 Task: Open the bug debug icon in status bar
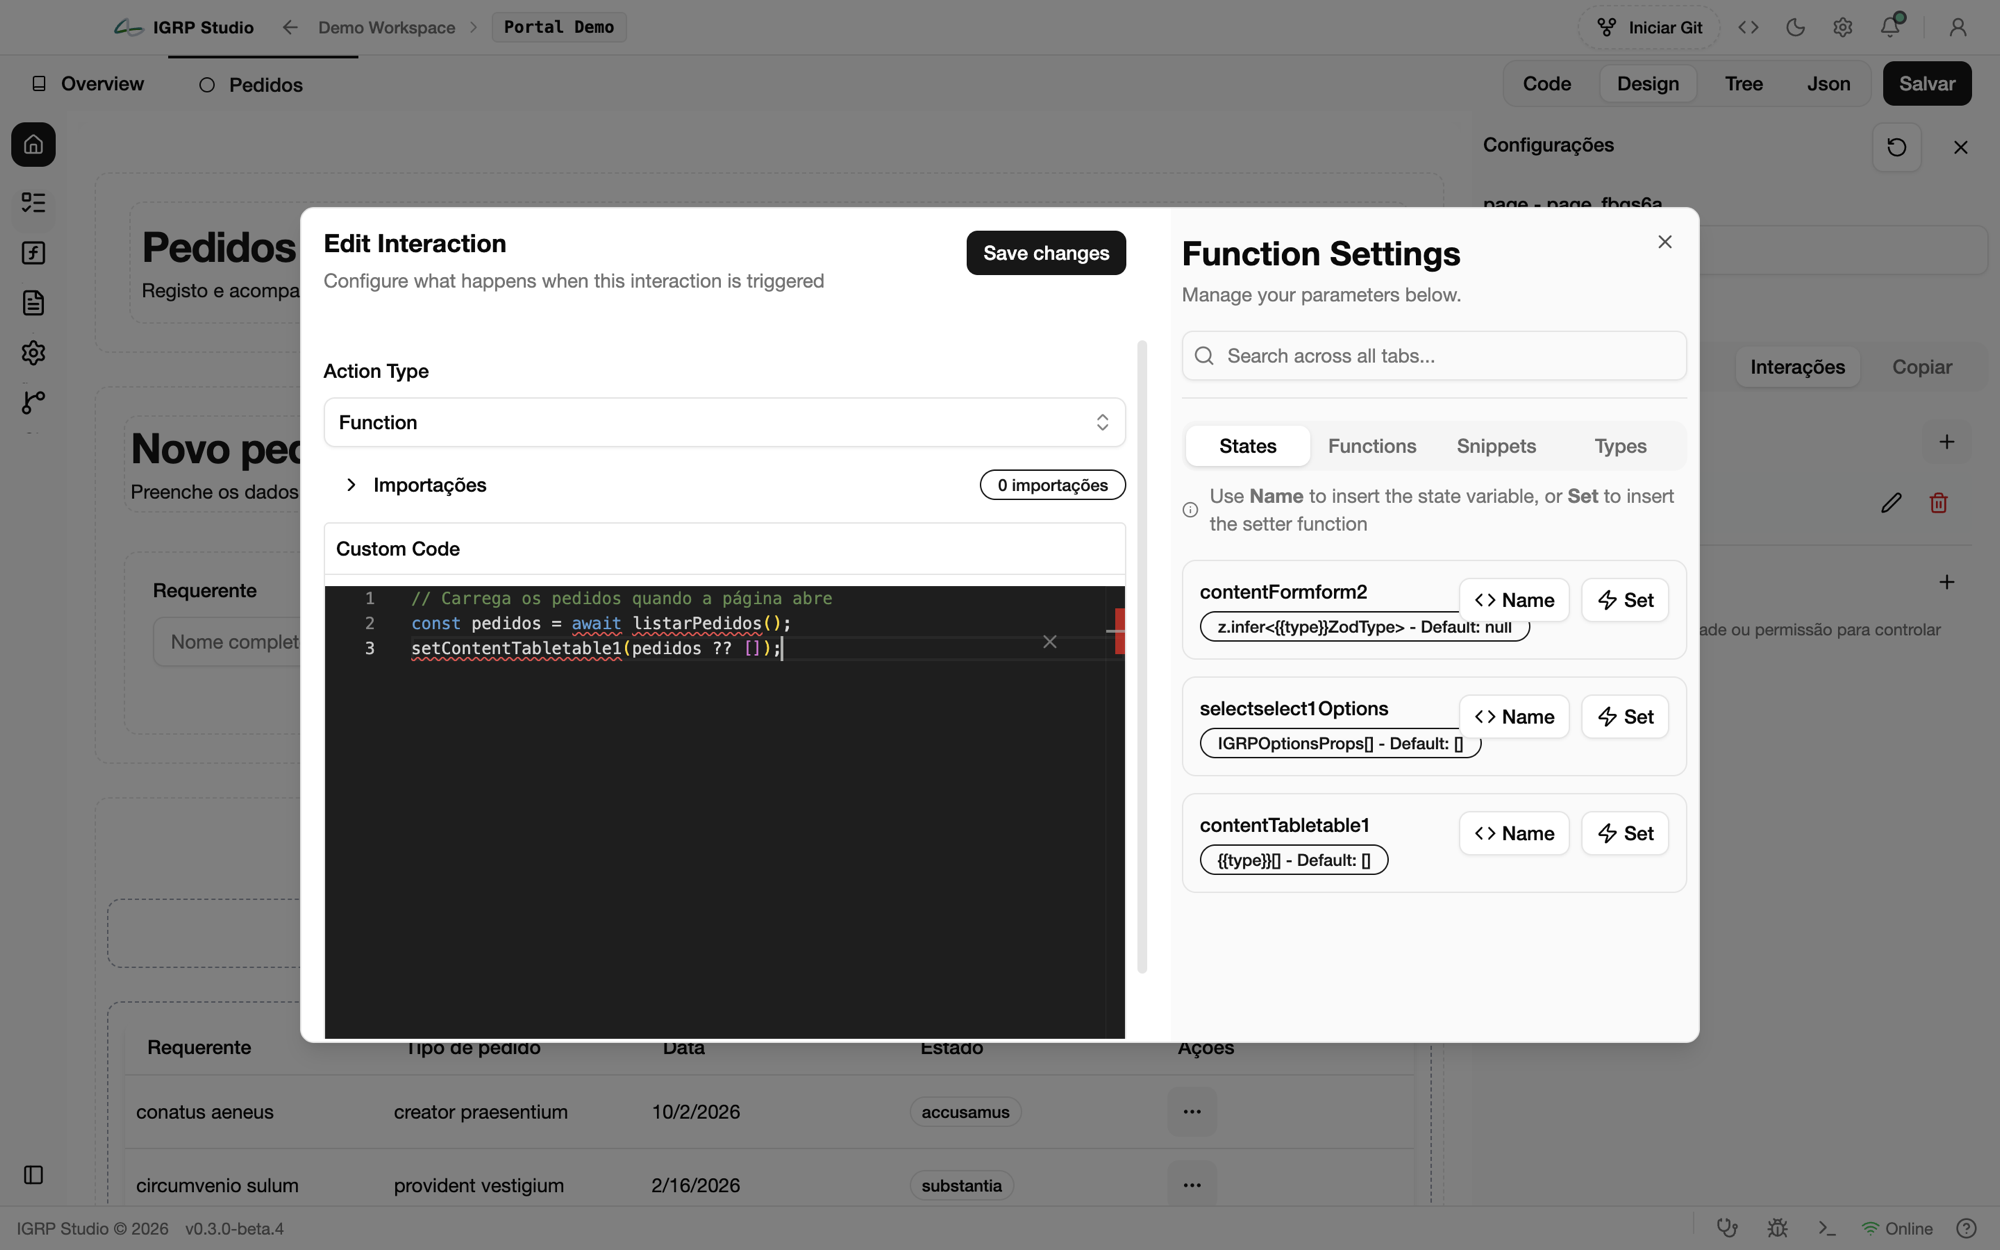click(1777, 1228)
